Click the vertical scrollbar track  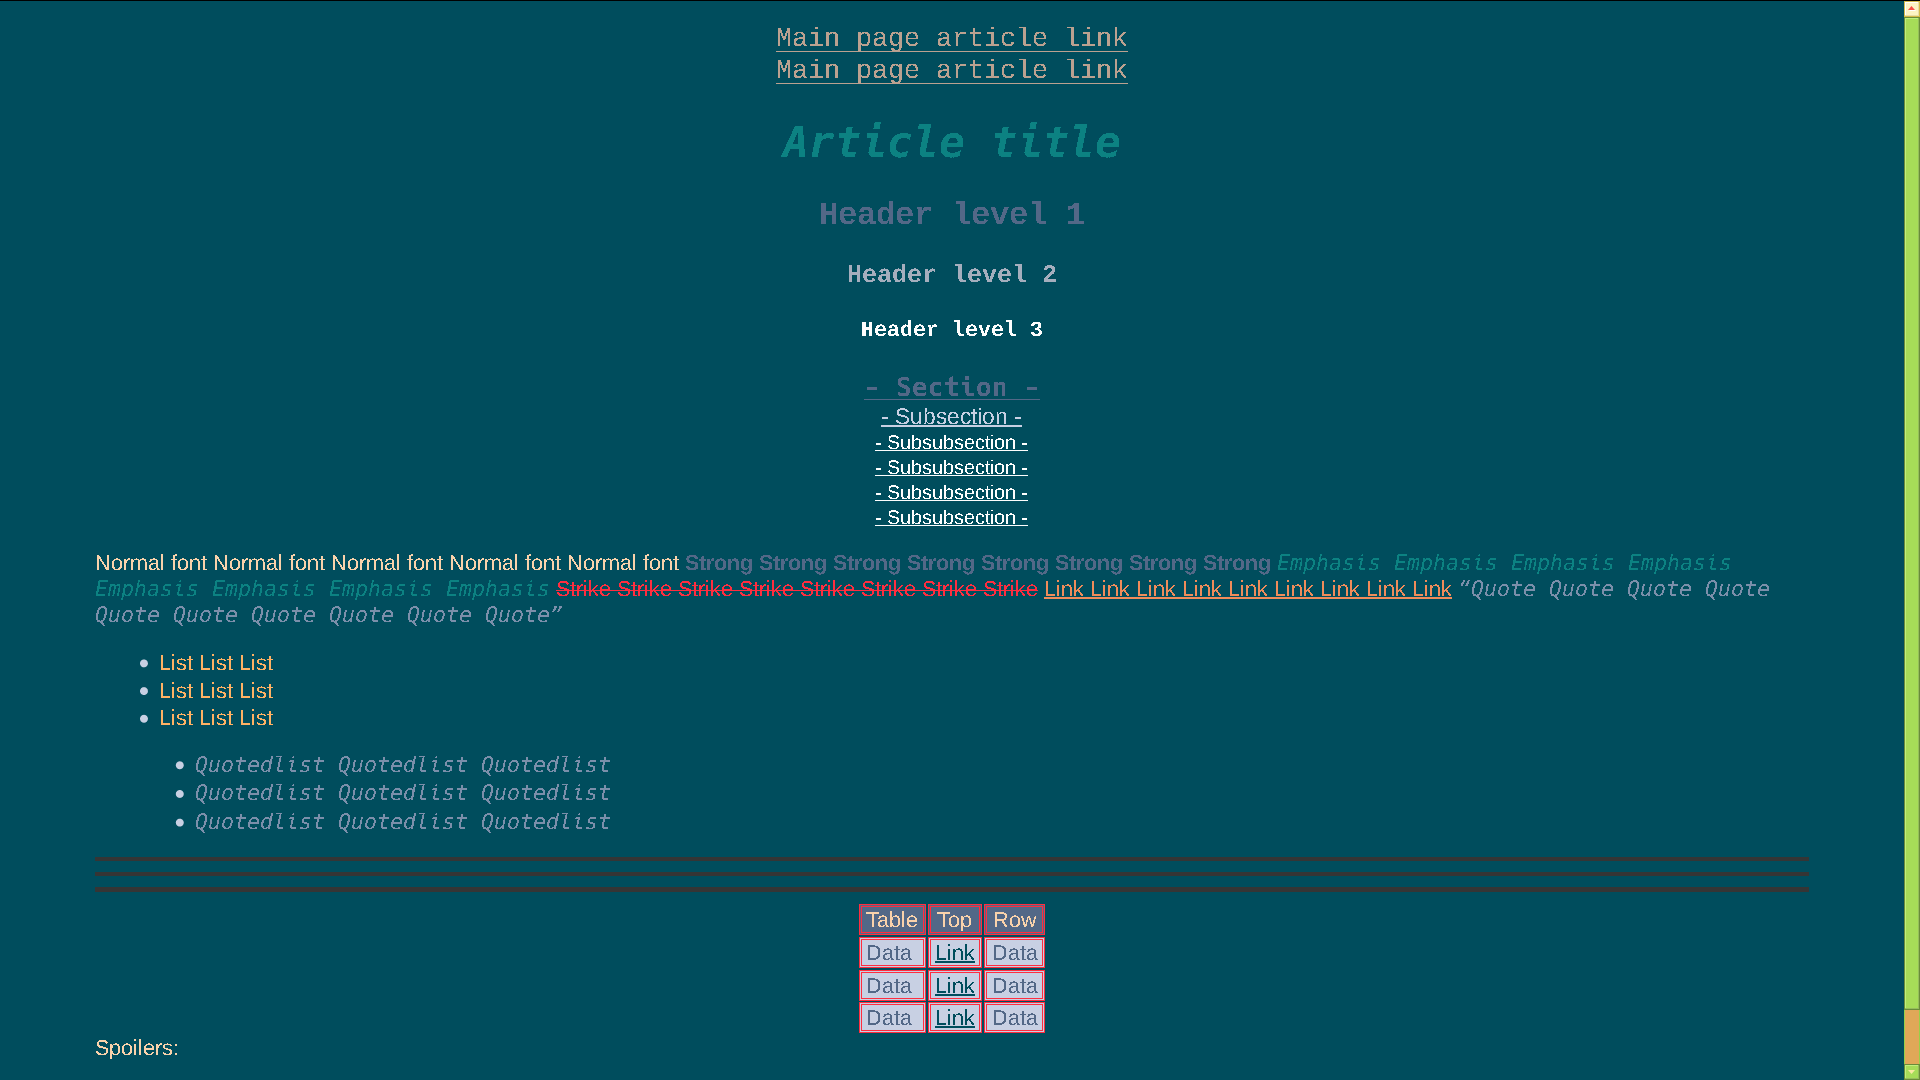click(1909, 500)
